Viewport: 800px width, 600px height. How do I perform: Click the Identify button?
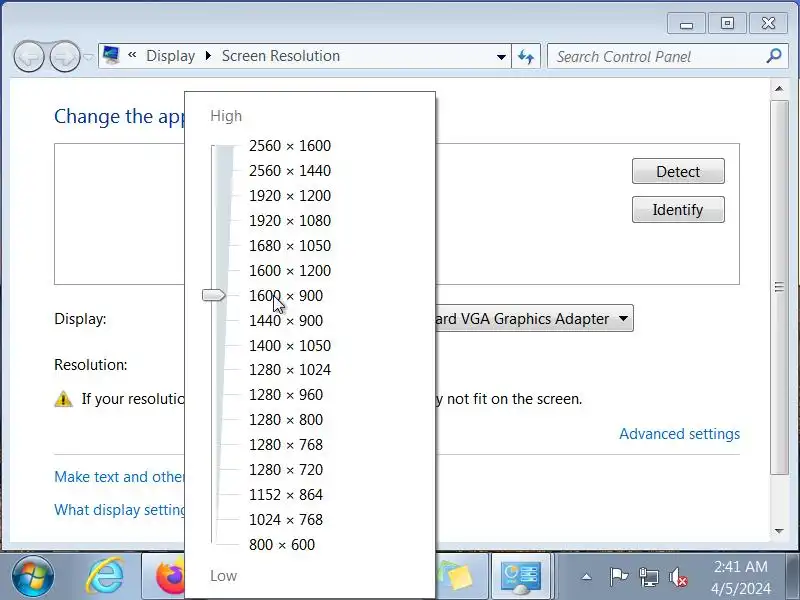pyautogui.click(x=678, y=210)
